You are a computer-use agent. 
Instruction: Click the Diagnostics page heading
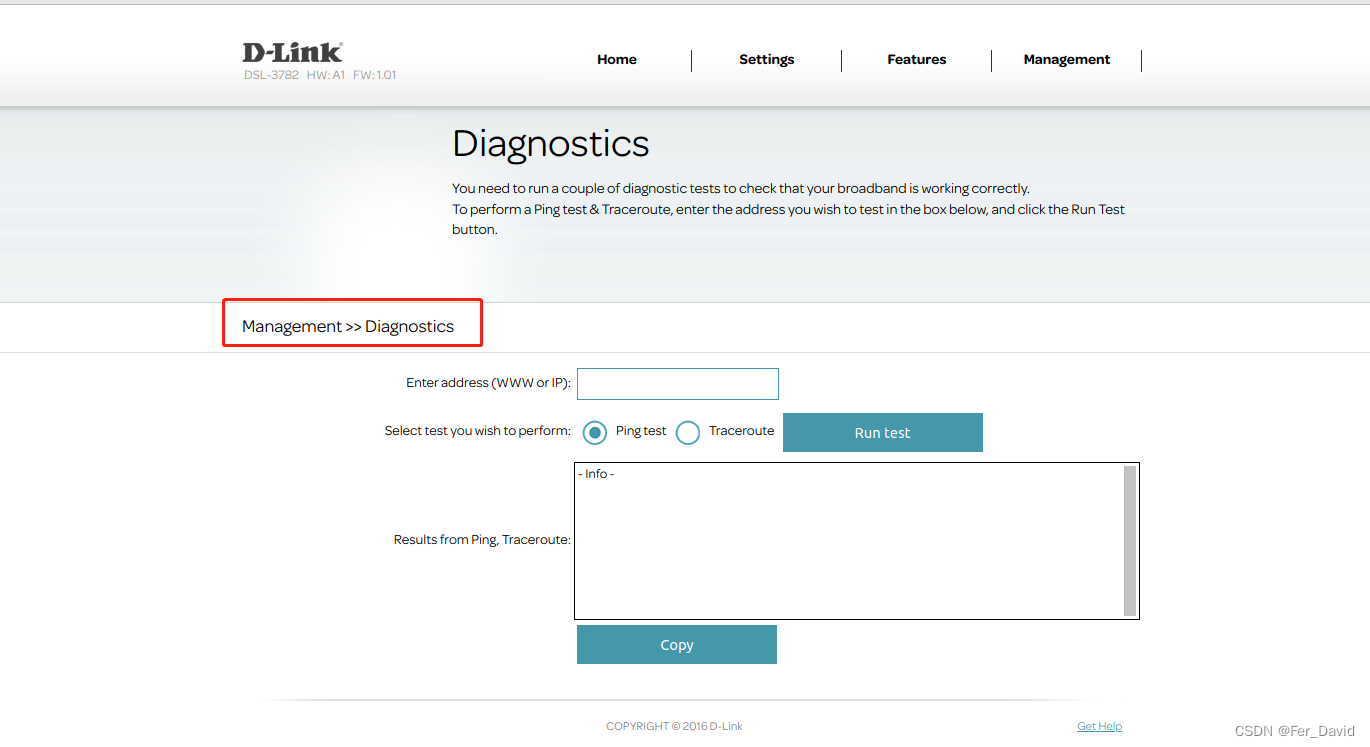click(551, 144)
